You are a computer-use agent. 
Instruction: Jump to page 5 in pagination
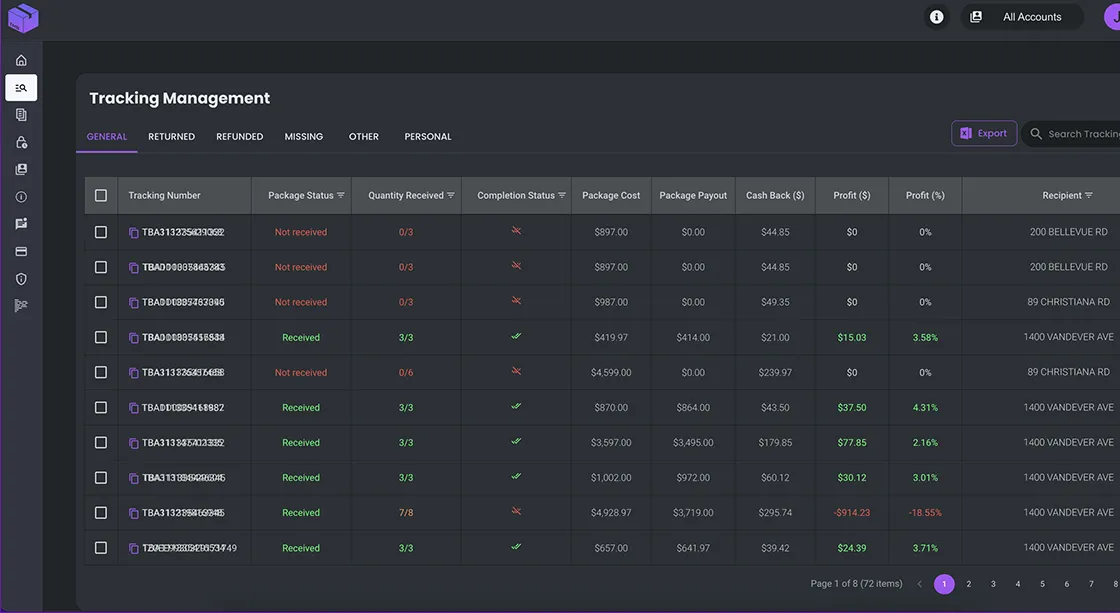[1042, 584]
